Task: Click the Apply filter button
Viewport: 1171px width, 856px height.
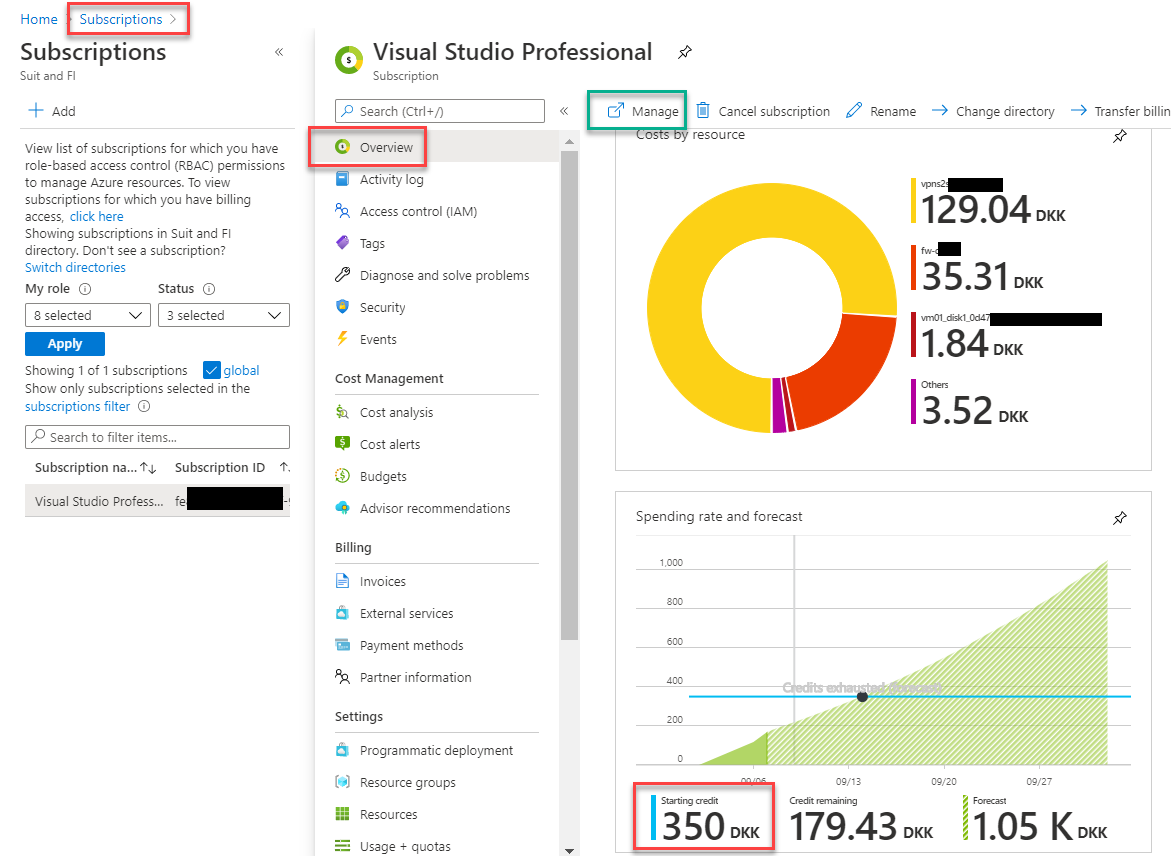Action: coord(64,343)
